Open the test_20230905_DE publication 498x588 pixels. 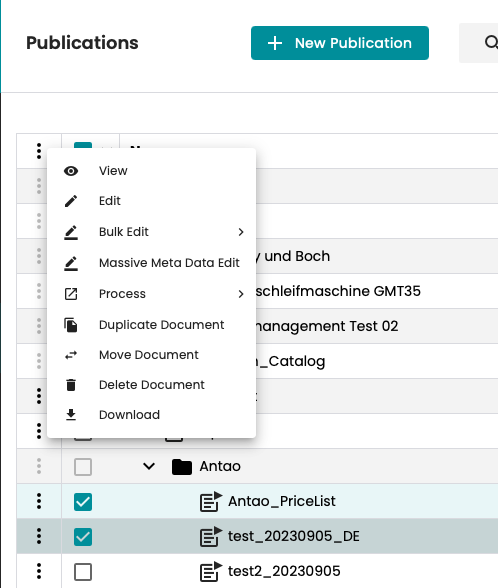tap(294, 536)
